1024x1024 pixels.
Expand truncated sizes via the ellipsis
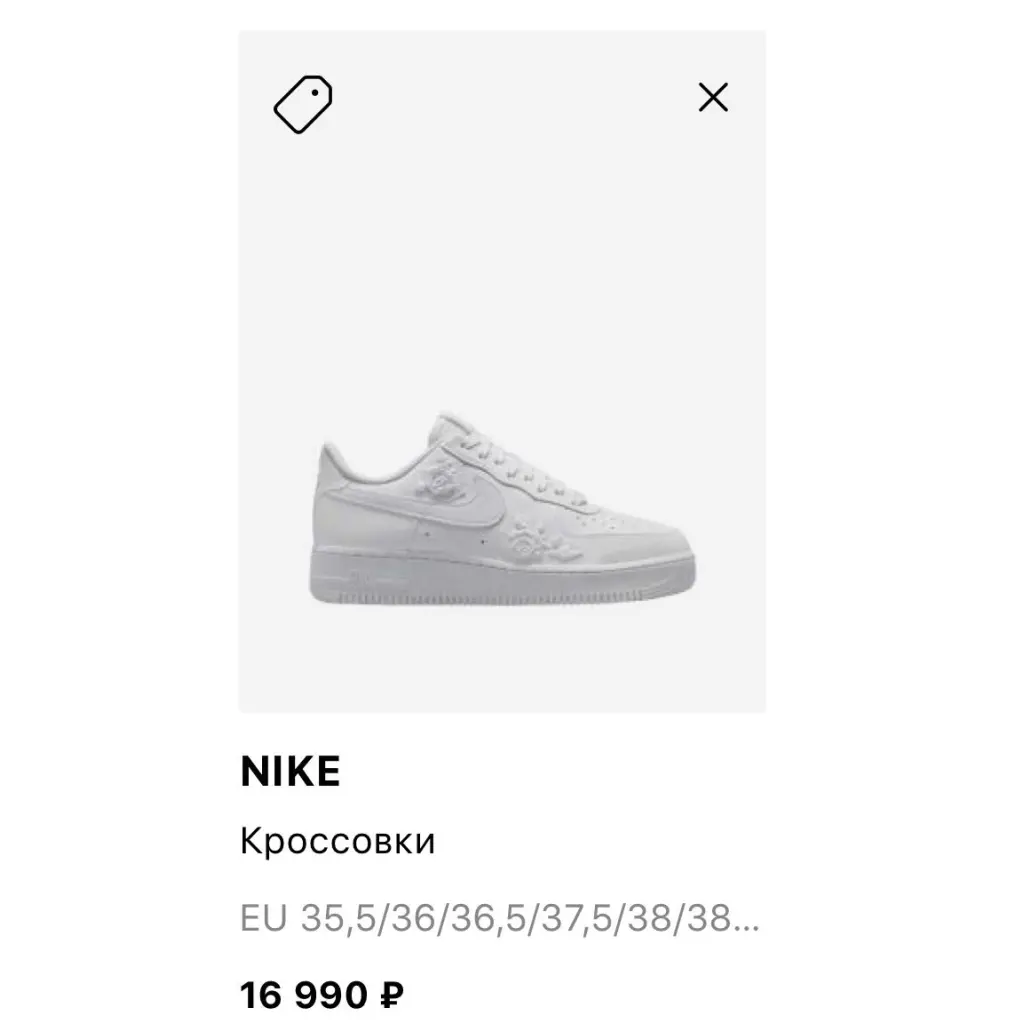tap(747, 918)
